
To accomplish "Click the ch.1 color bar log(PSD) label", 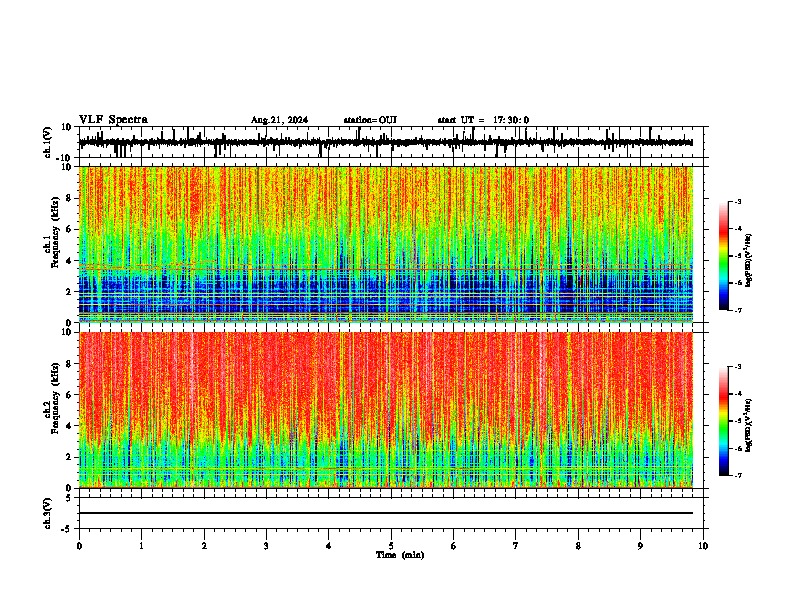I will pos(748,260).
